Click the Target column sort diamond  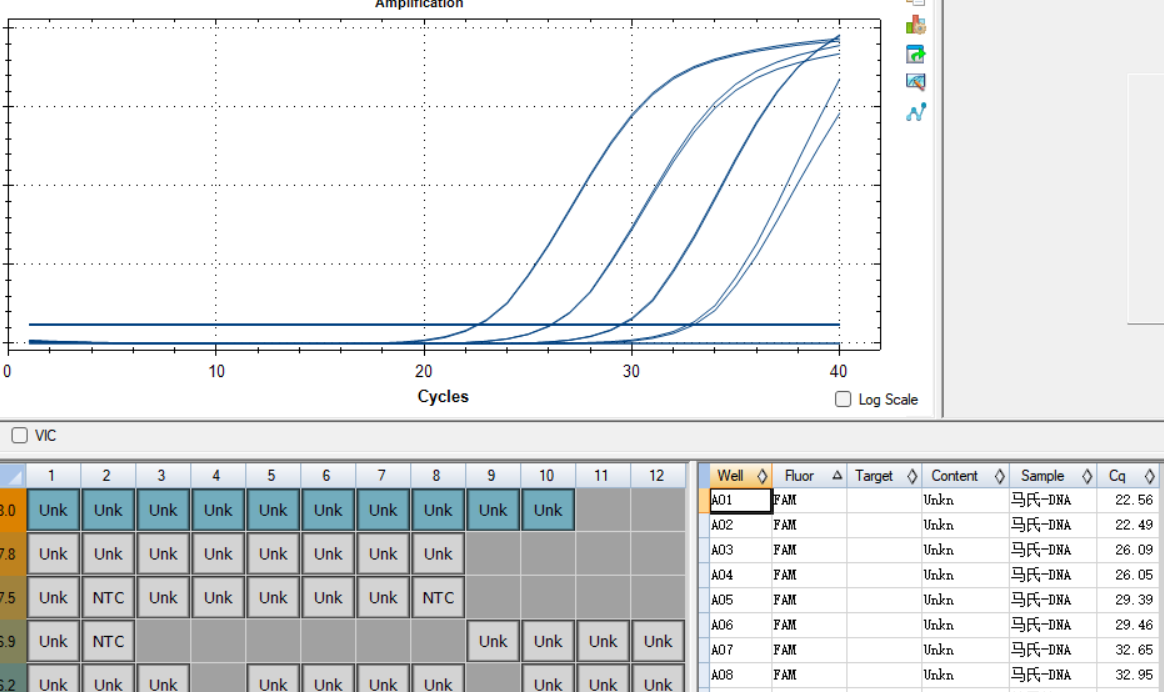click(x=912, y=476)
